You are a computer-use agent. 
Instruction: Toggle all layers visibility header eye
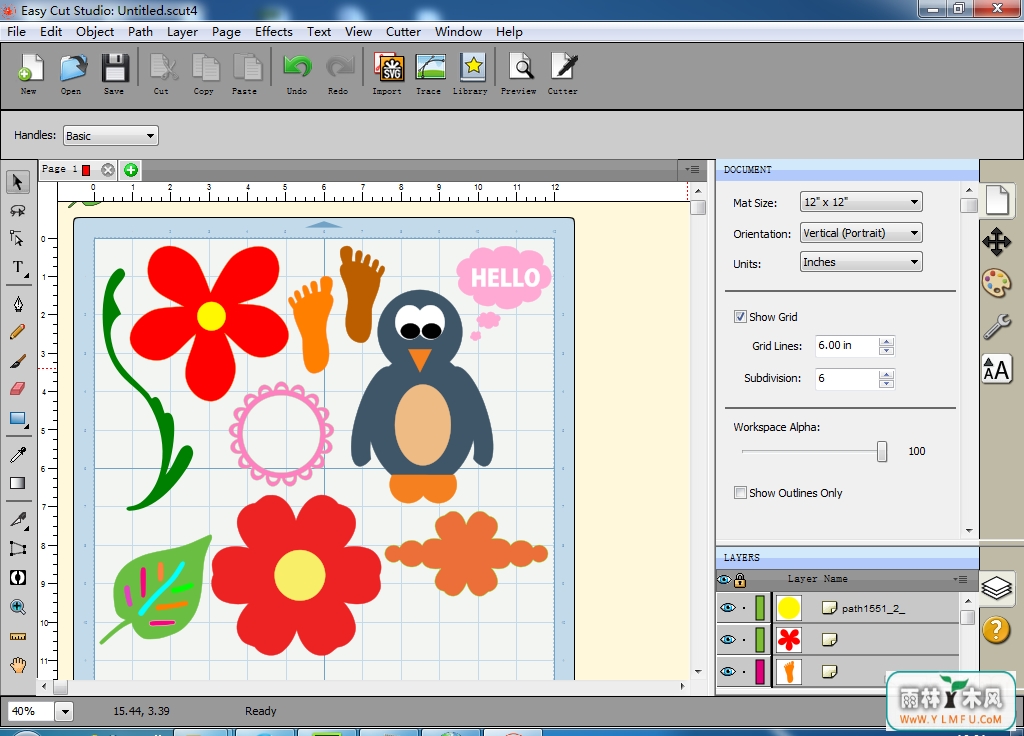tap(724, 579)
